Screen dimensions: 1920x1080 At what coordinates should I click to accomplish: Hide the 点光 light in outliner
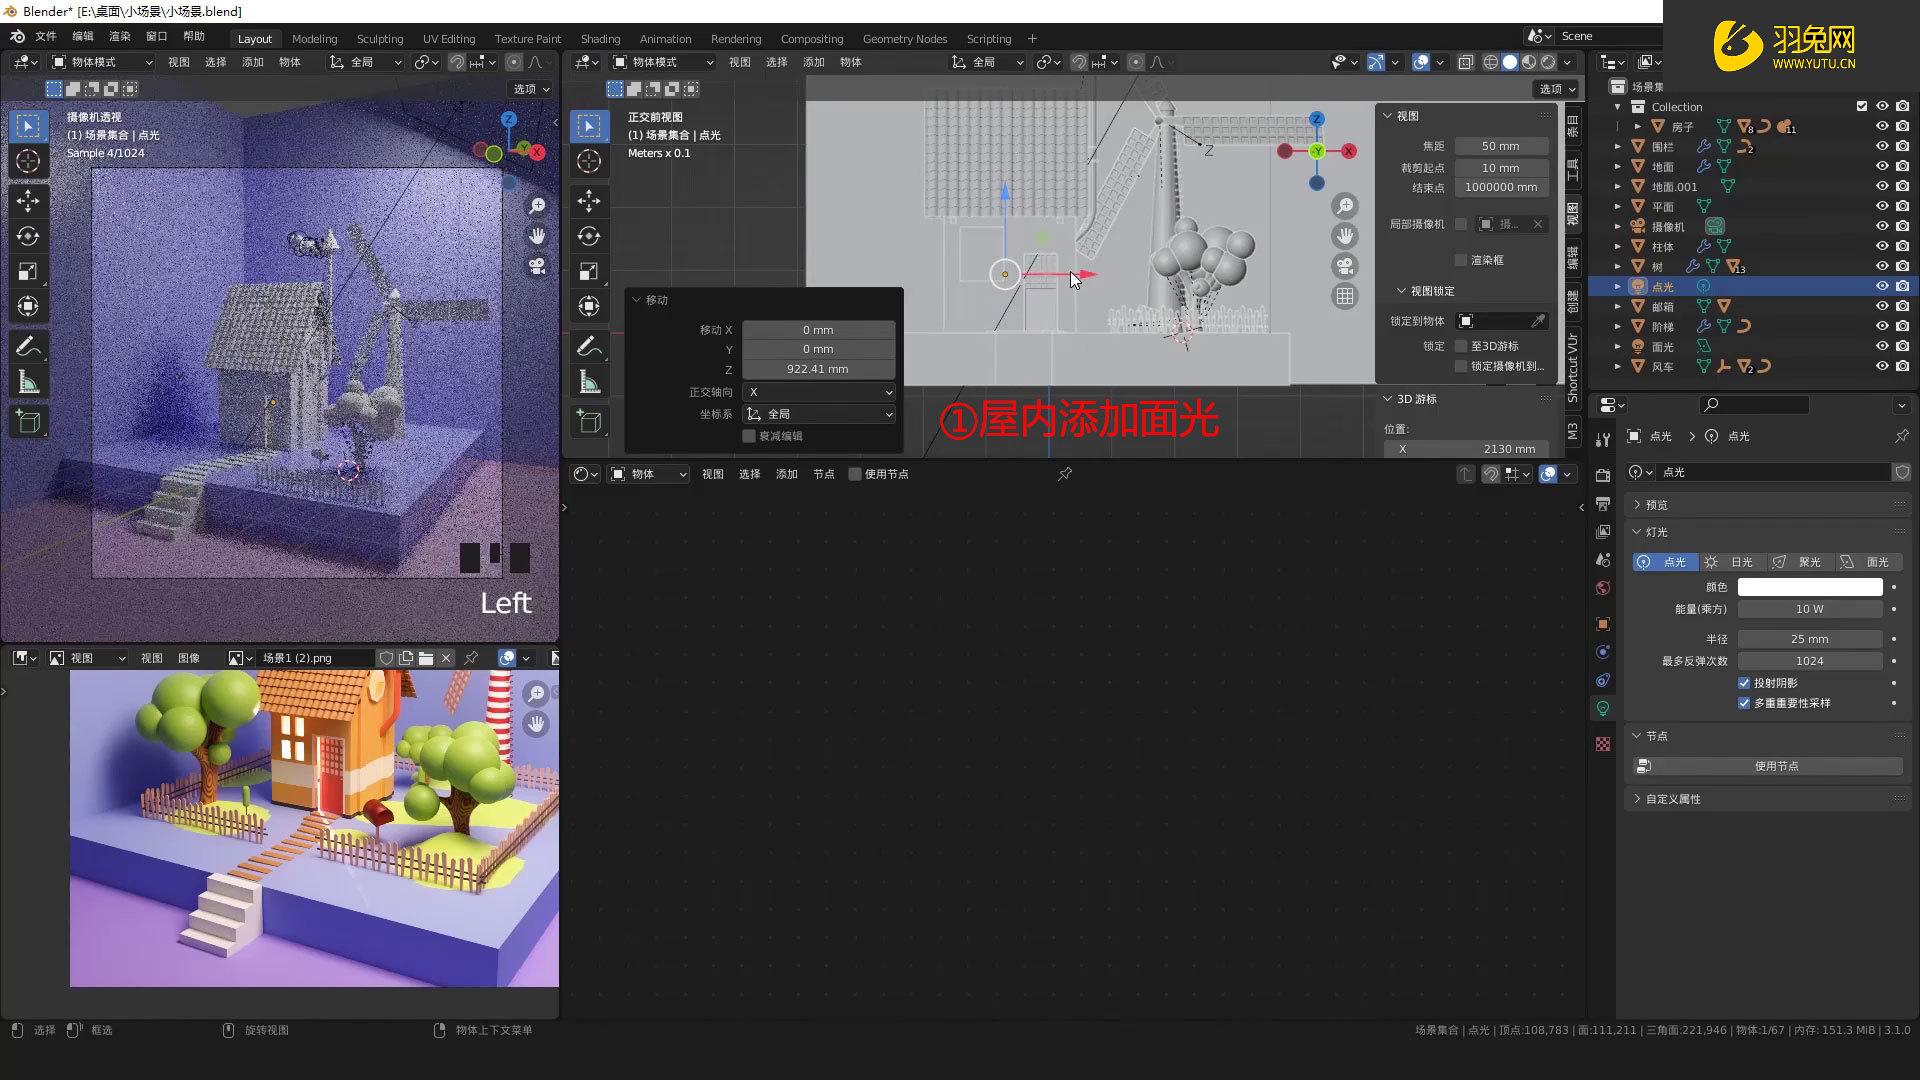pyautogui.click(x=1882, y=286)
